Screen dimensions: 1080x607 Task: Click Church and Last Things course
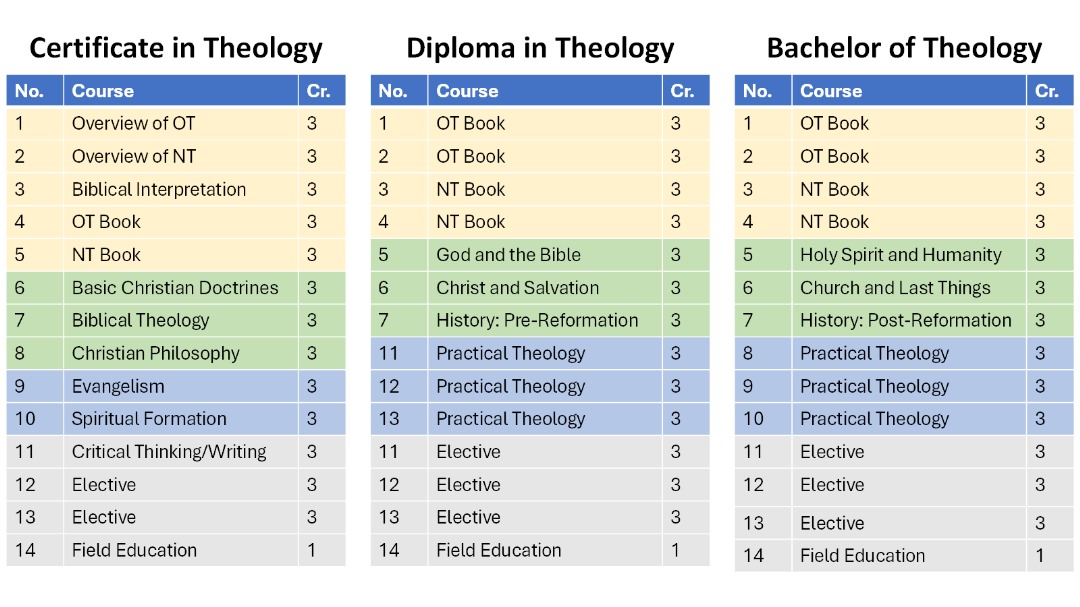(x=895, y=288)
